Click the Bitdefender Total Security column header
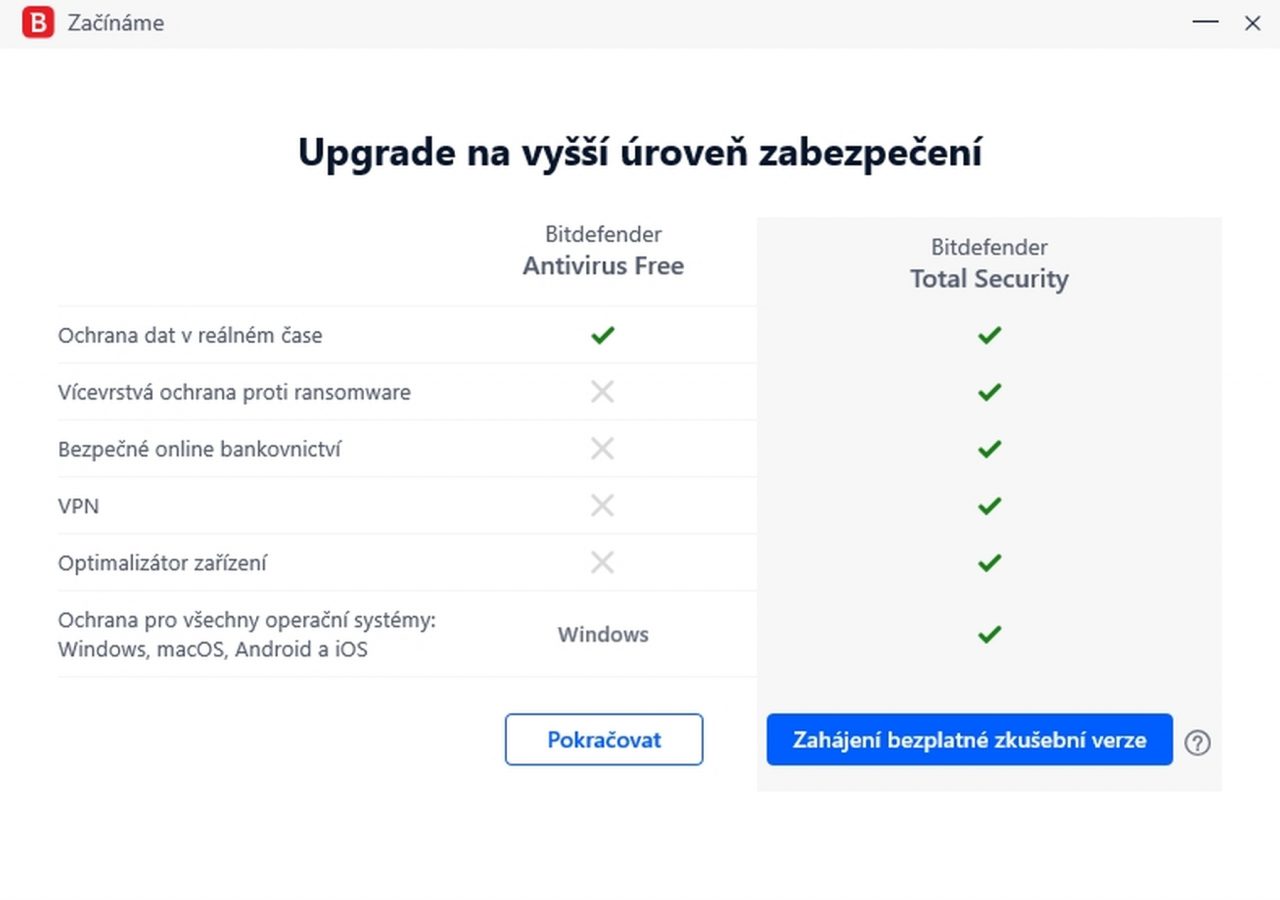Screen dimensions: 1280x900 [989, 263]
